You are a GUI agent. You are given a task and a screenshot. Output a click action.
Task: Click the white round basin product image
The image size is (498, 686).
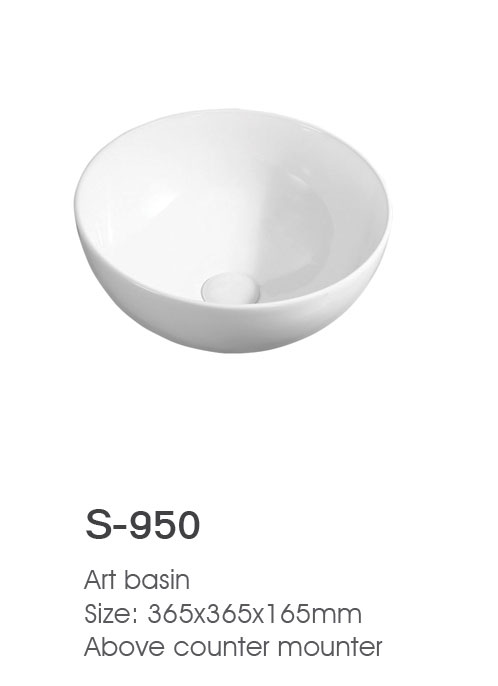tap(232, 231)
